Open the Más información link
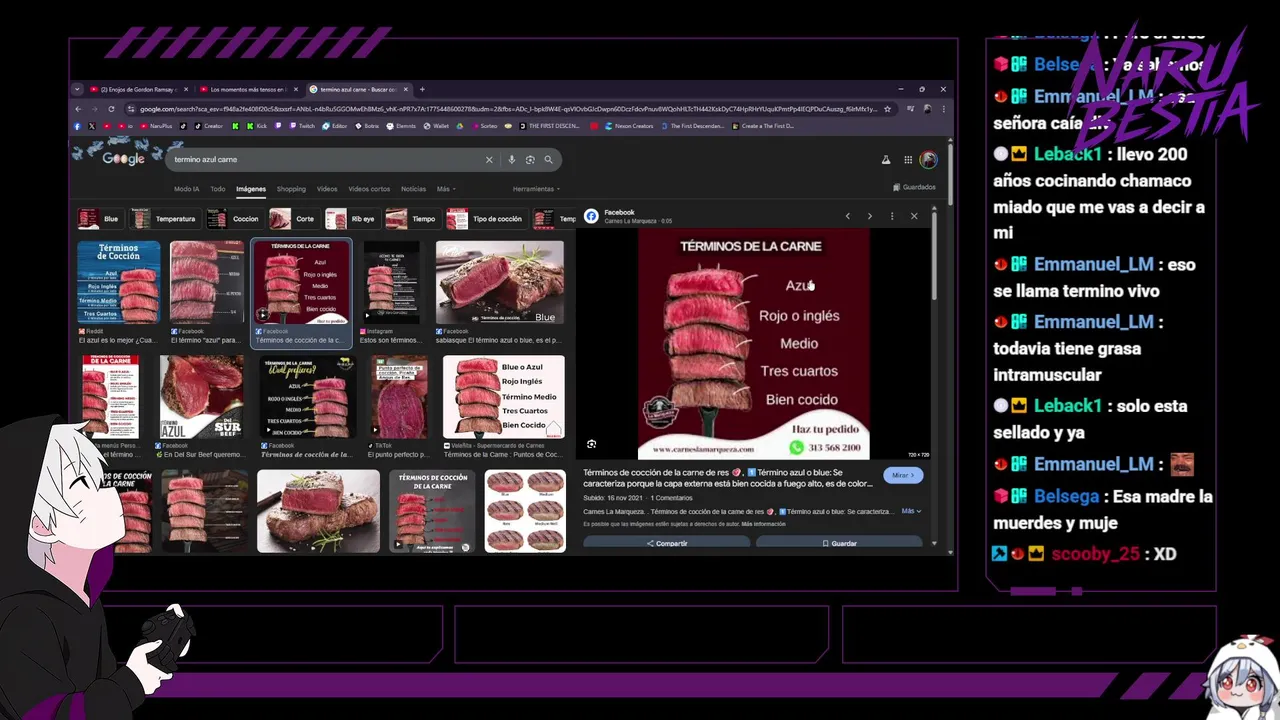 [763, 524]
